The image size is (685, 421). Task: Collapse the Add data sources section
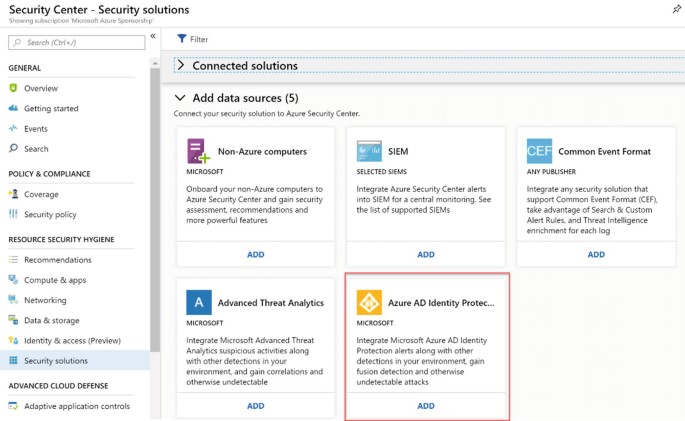click(x=180, y=98)
